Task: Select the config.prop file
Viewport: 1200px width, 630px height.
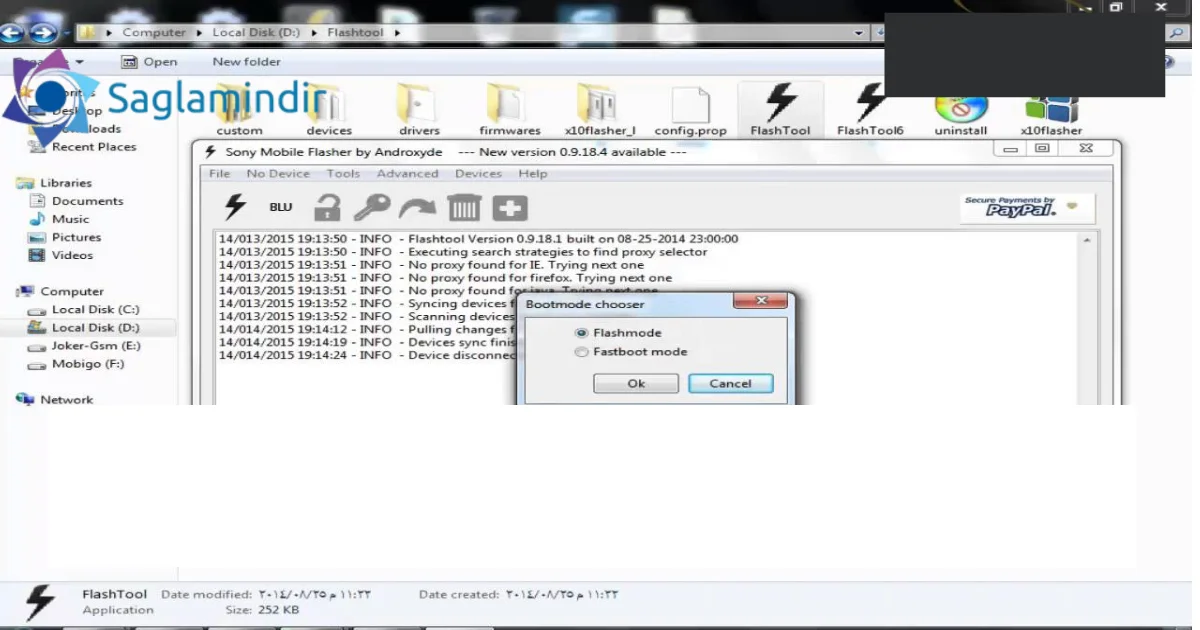Action: 690,110
